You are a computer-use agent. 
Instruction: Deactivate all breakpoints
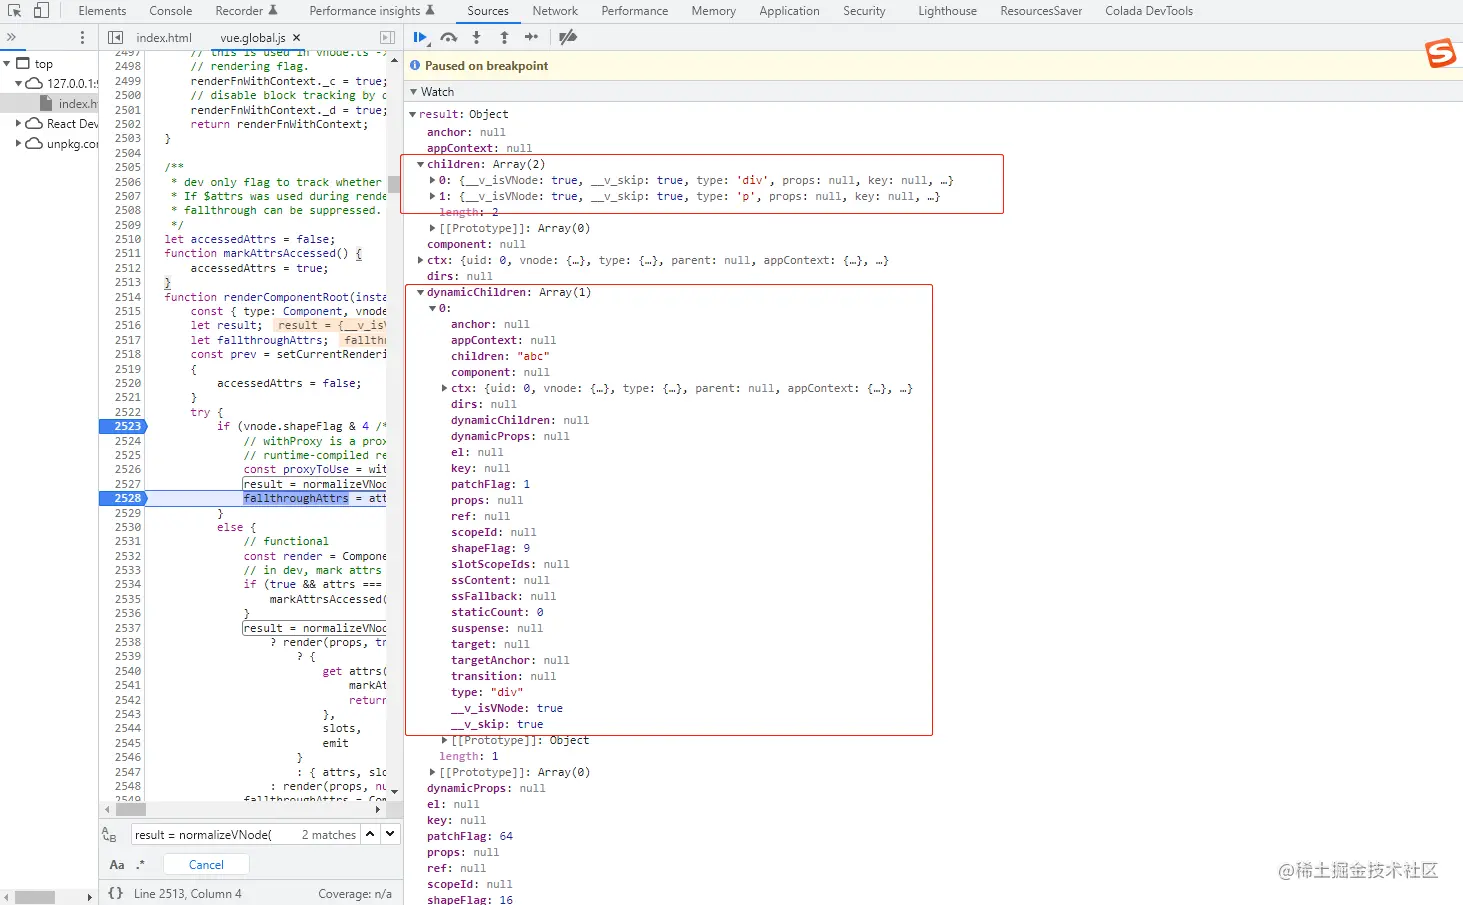568,36
